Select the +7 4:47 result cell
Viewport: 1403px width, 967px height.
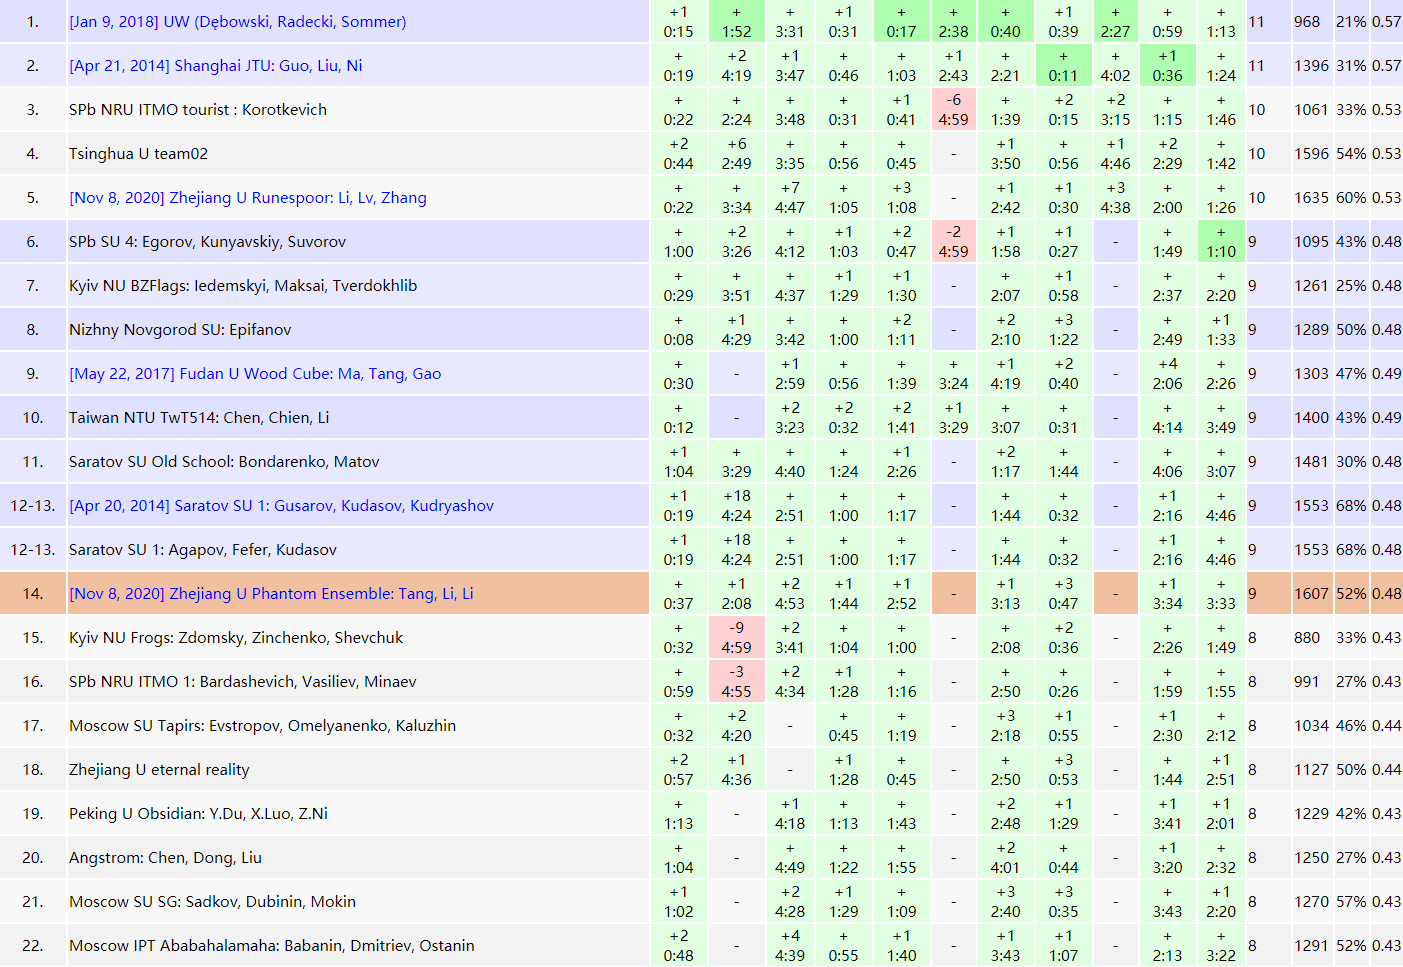click(789, 198)
